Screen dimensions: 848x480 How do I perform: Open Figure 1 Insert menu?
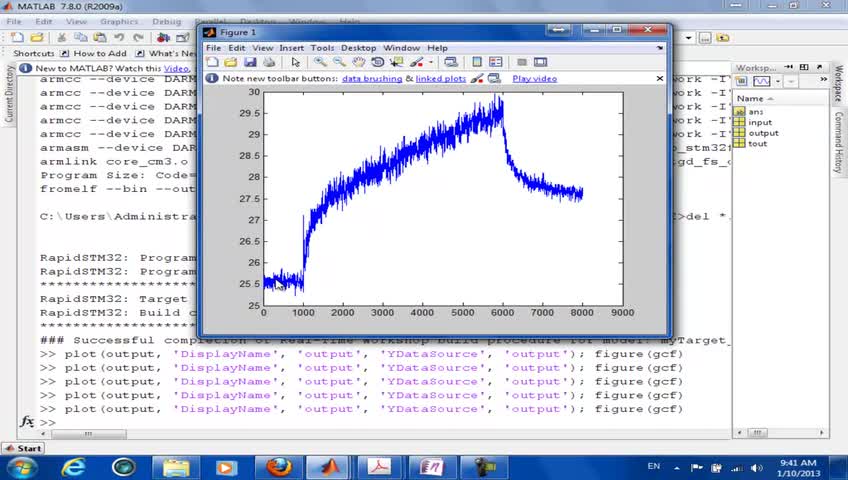click(291, 48)
